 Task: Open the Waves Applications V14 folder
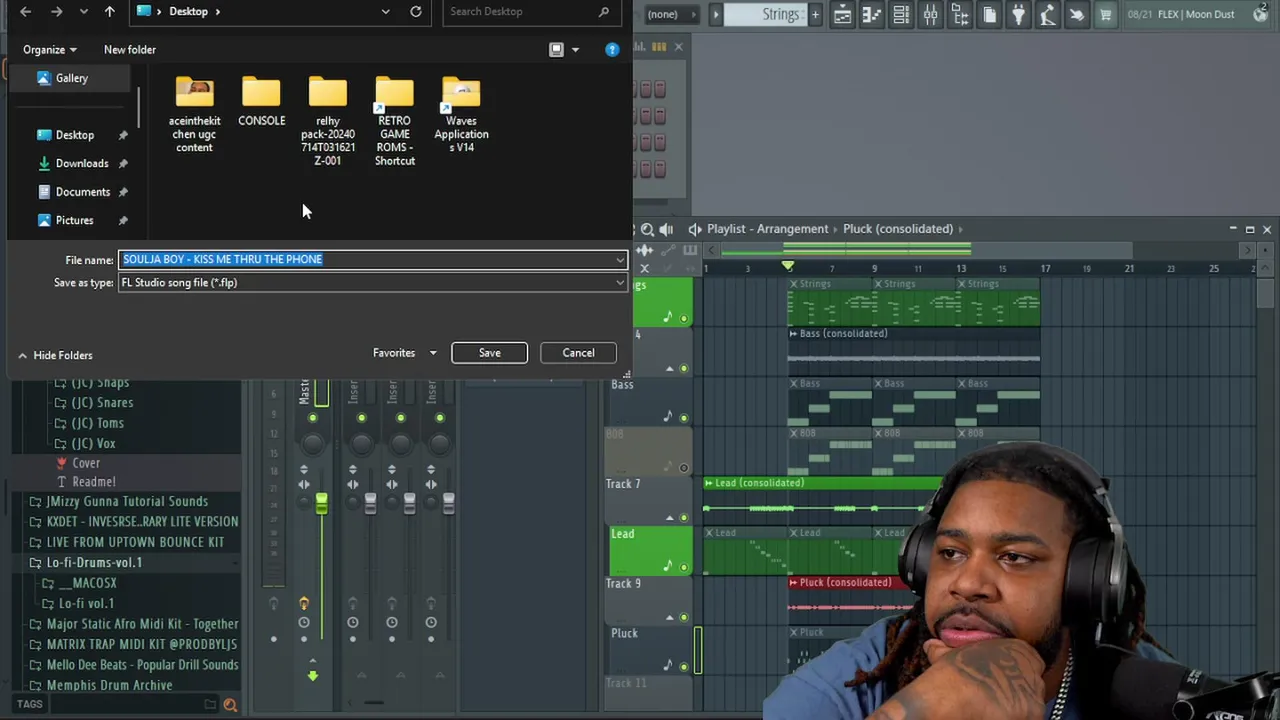tap(461, 115)
